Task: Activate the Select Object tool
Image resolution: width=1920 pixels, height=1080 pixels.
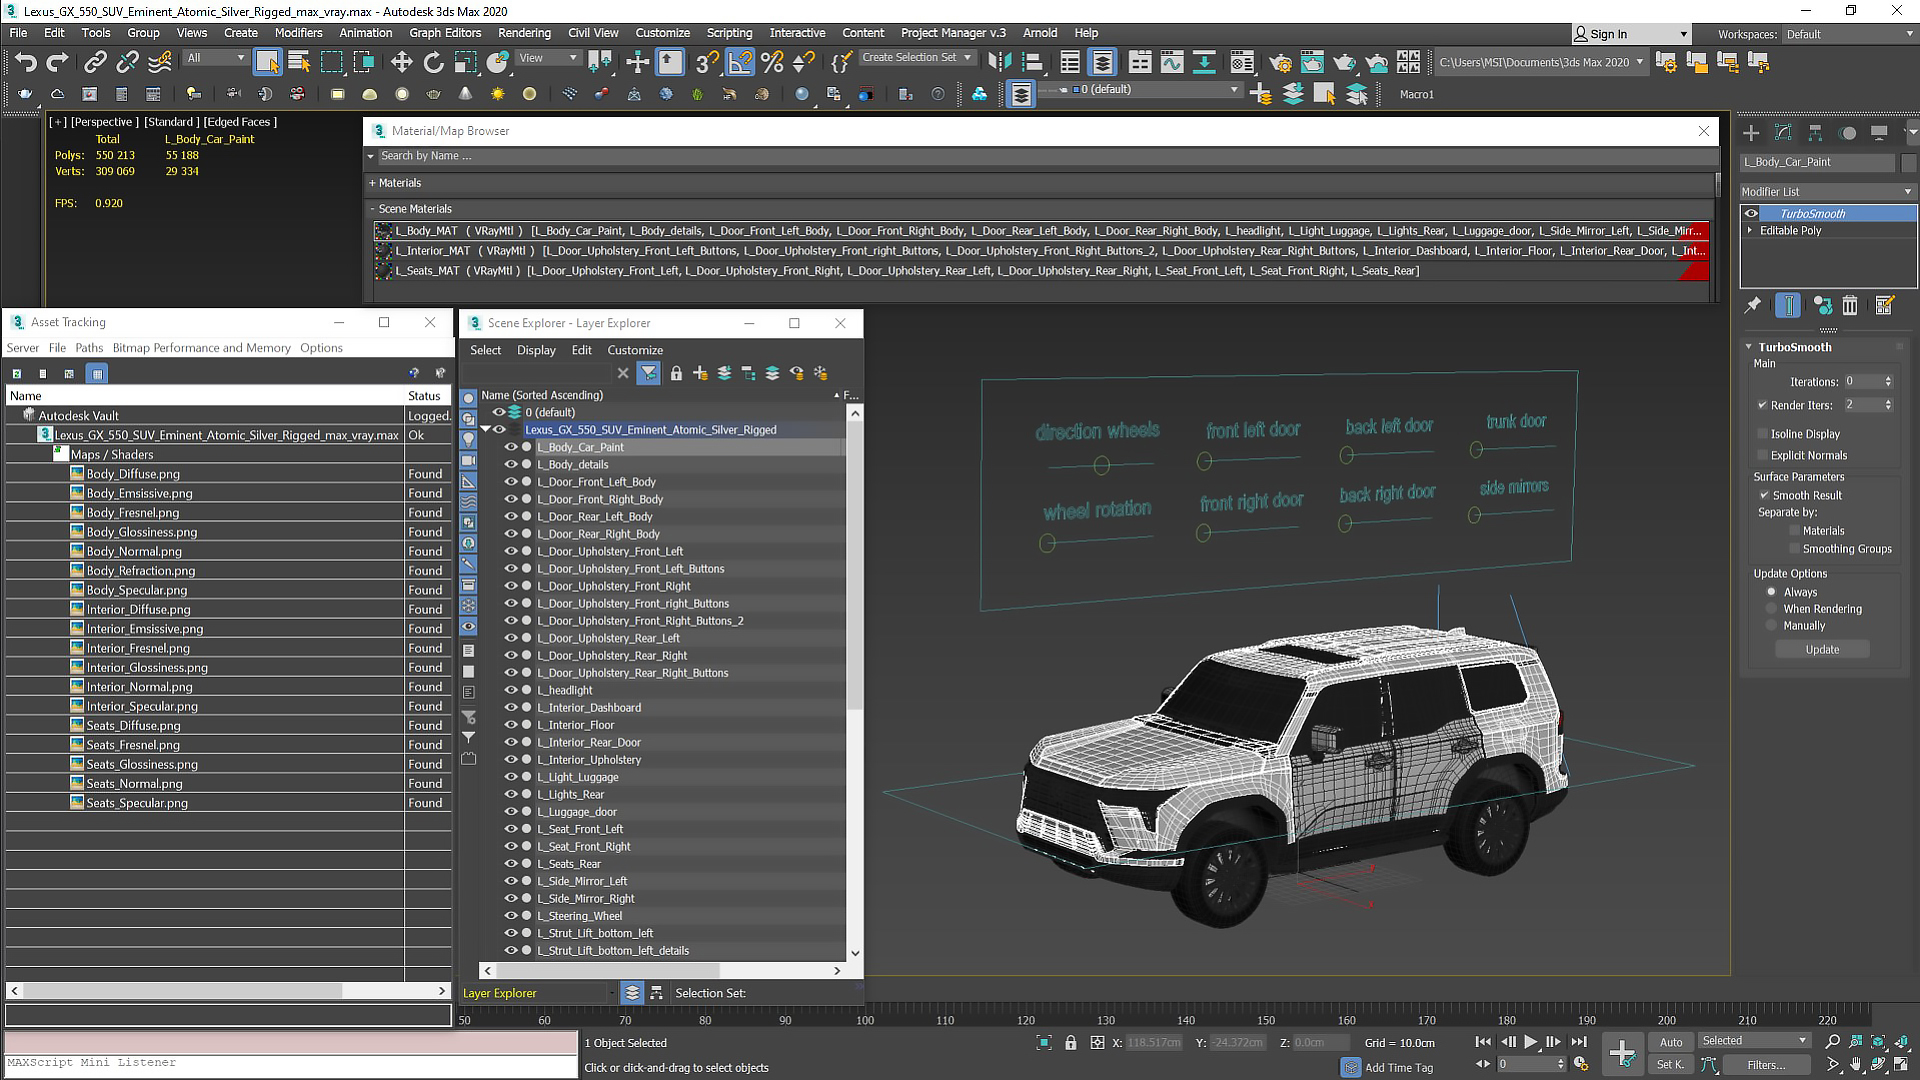Action: [x=267, y=62]
